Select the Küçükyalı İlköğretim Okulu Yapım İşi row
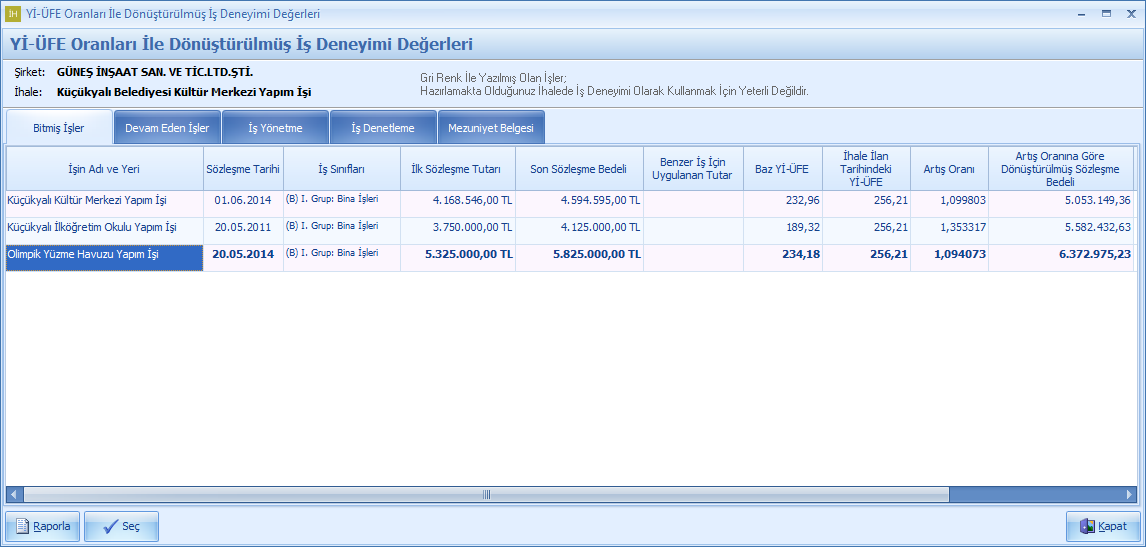 (x=92, y=227)
